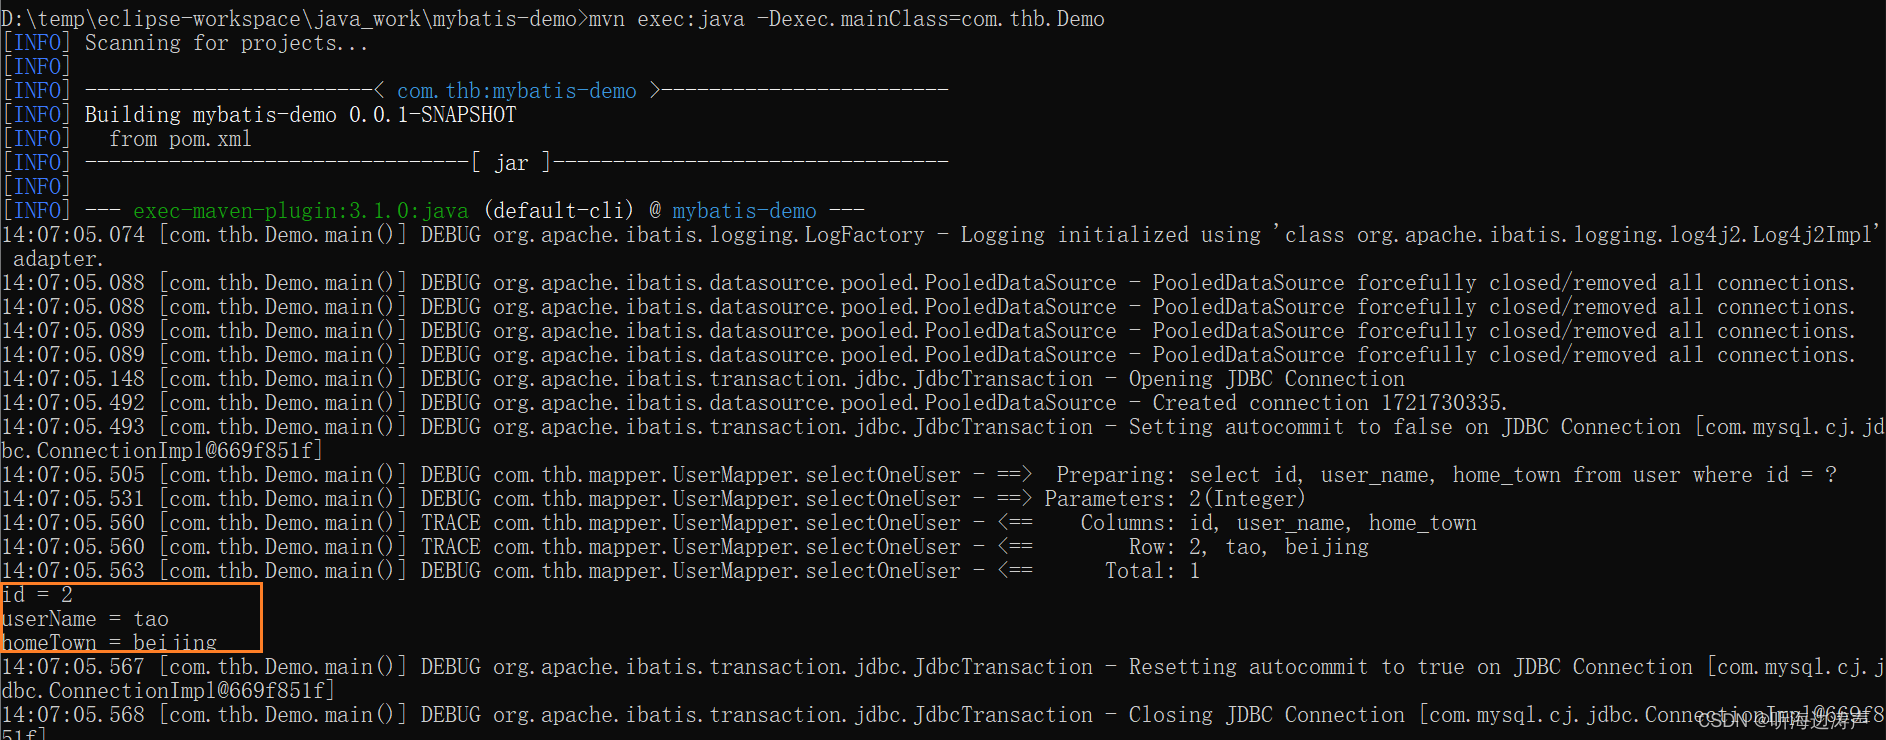Image resolution: width=1886 pixels, height=740 pixels.
Task: Click "Closing JDBC Connection" message
Action: [1267, 715]
